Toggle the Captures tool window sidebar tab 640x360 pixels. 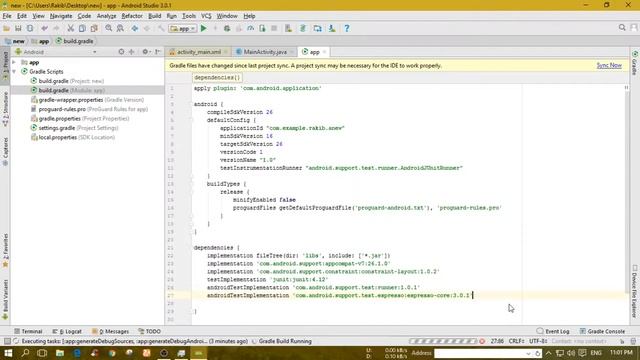point(5,152)
